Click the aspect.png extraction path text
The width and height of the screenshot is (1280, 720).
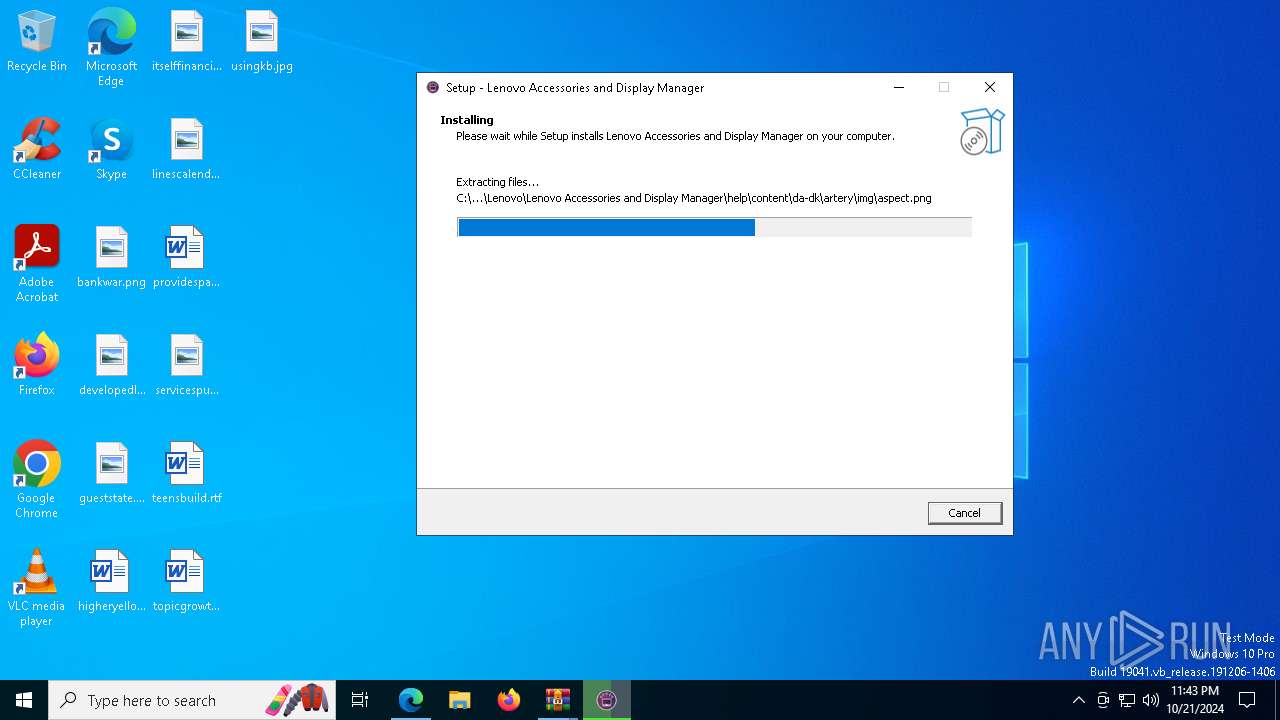694,198
